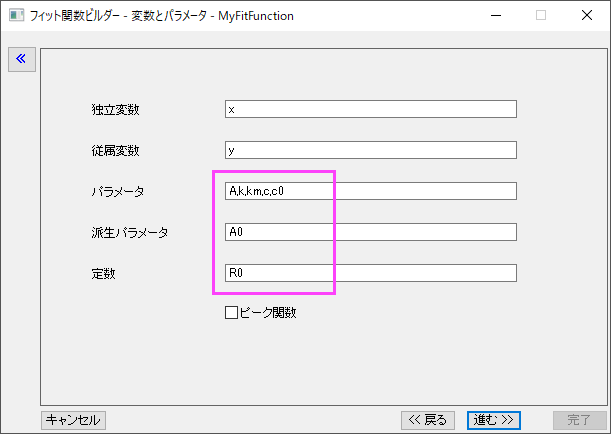Minimize the Fit Function Builder window
Image resolution: width=611 pixels, height=434 pixels.
(496, 16)
